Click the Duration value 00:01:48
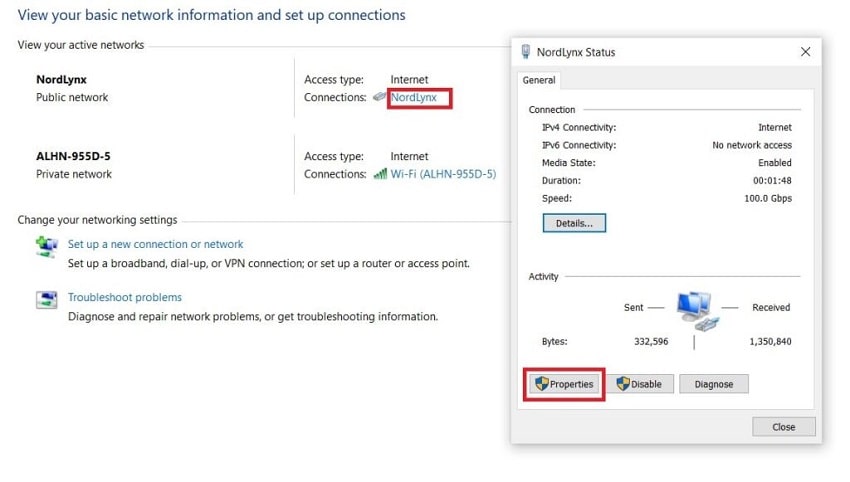Screen dimensions: 850x482 coord(772,181)
